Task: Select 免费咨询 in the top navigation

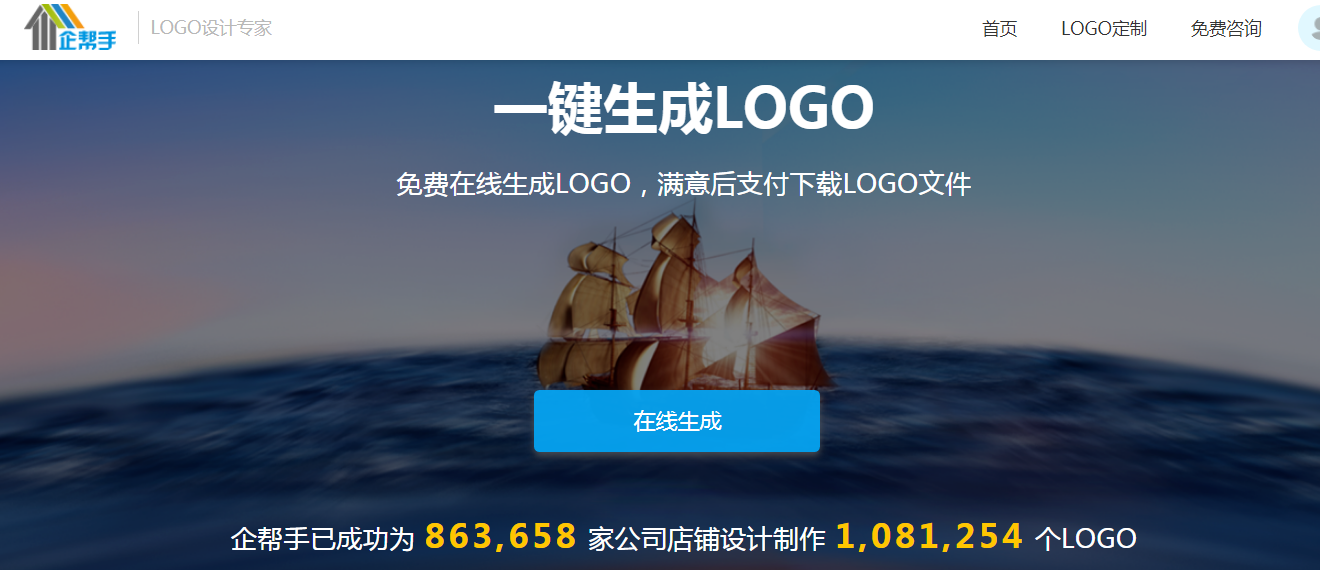Action: tap(1225, 29)
